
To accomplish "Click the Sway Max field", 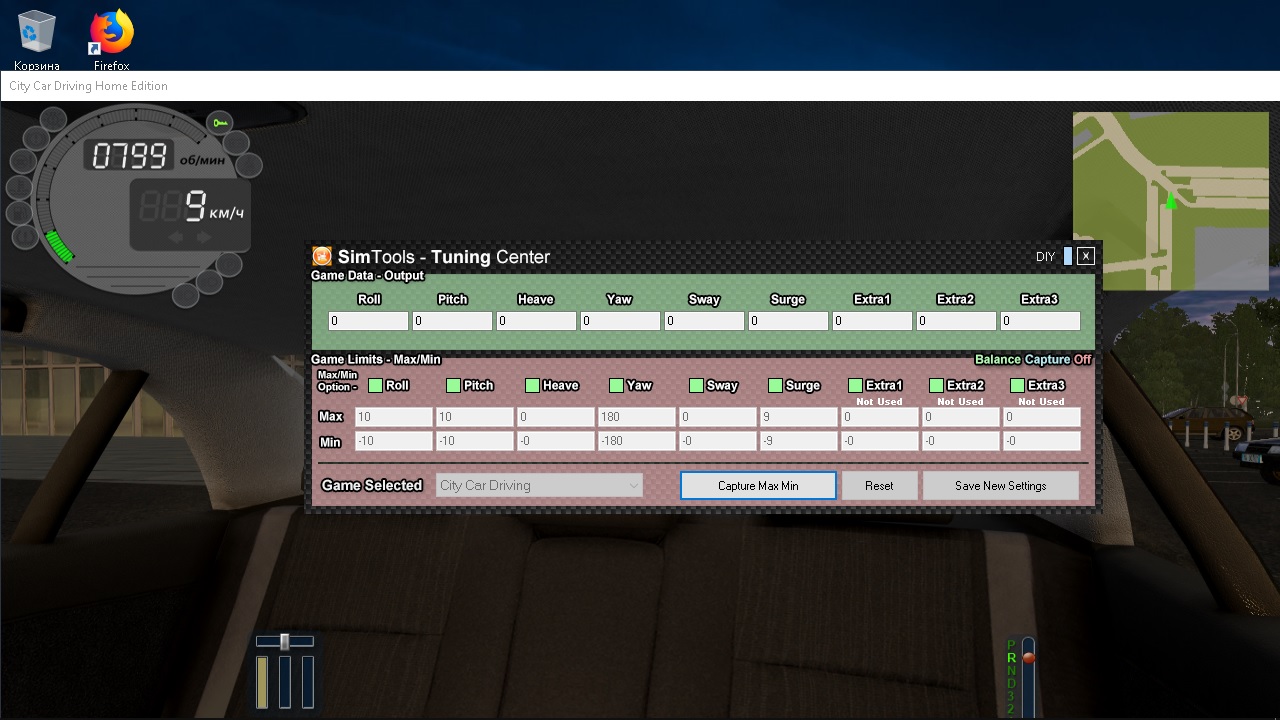I will [718, 417].
